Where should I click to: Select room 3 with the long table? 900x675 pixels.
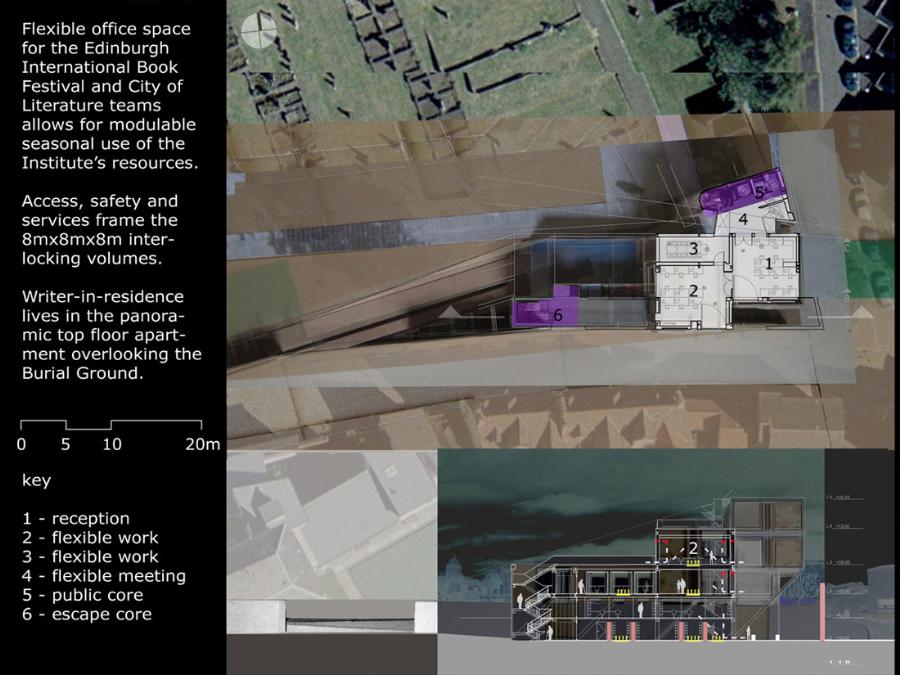(692, 248)
